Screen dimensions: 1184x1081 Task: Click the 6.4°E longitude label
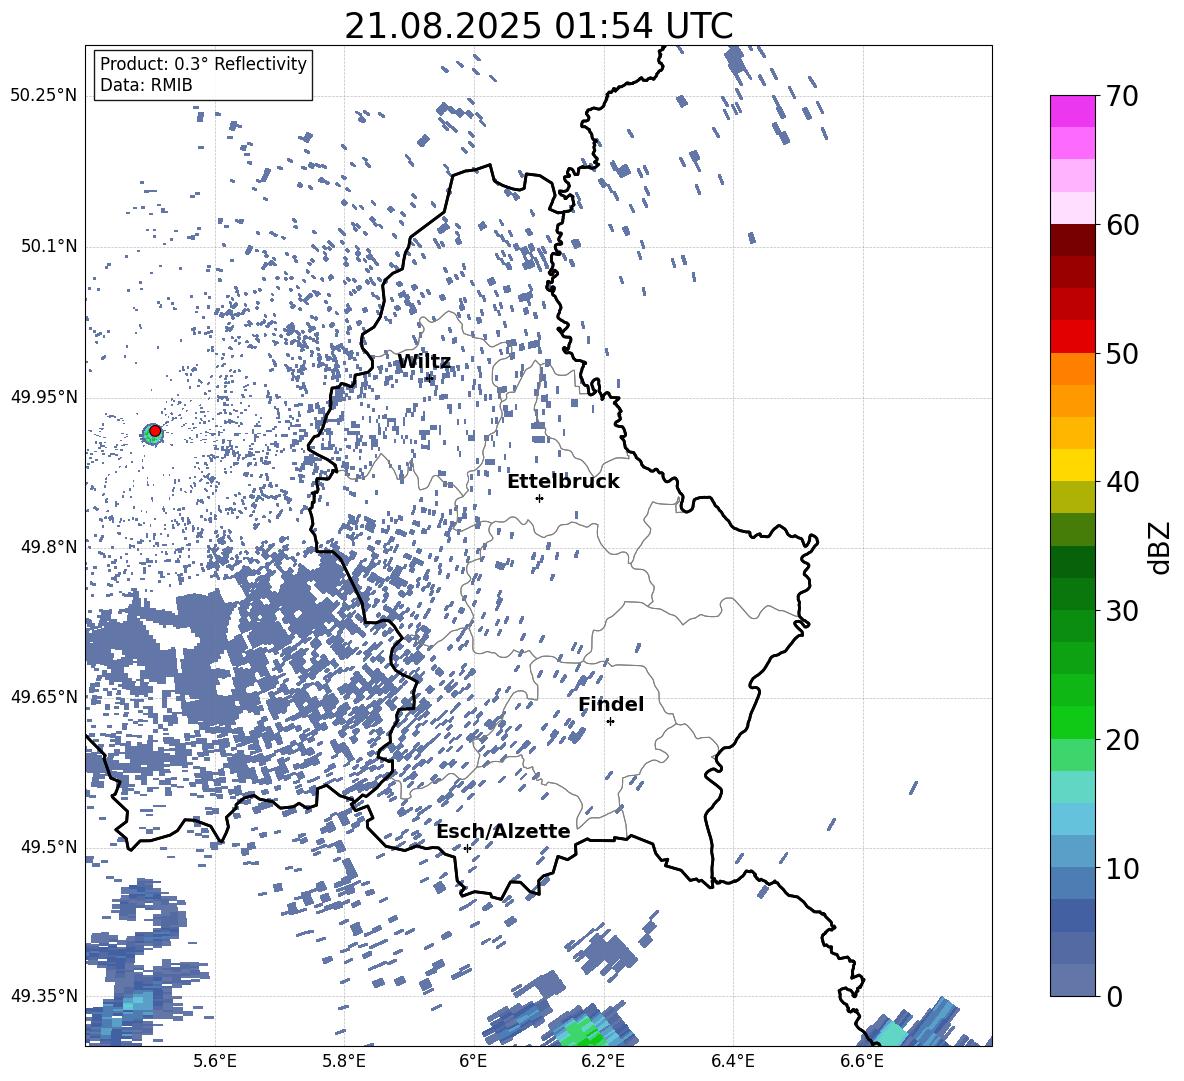point(732,1061)
